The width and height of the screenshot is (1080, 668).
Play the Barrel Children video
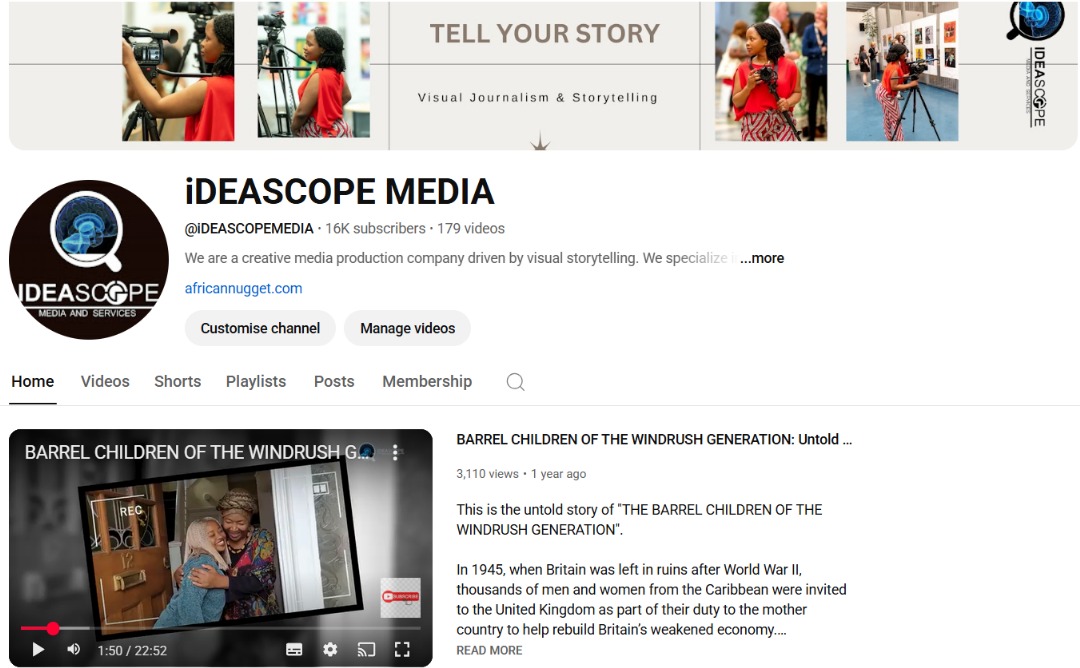click(x=38, y=649)
